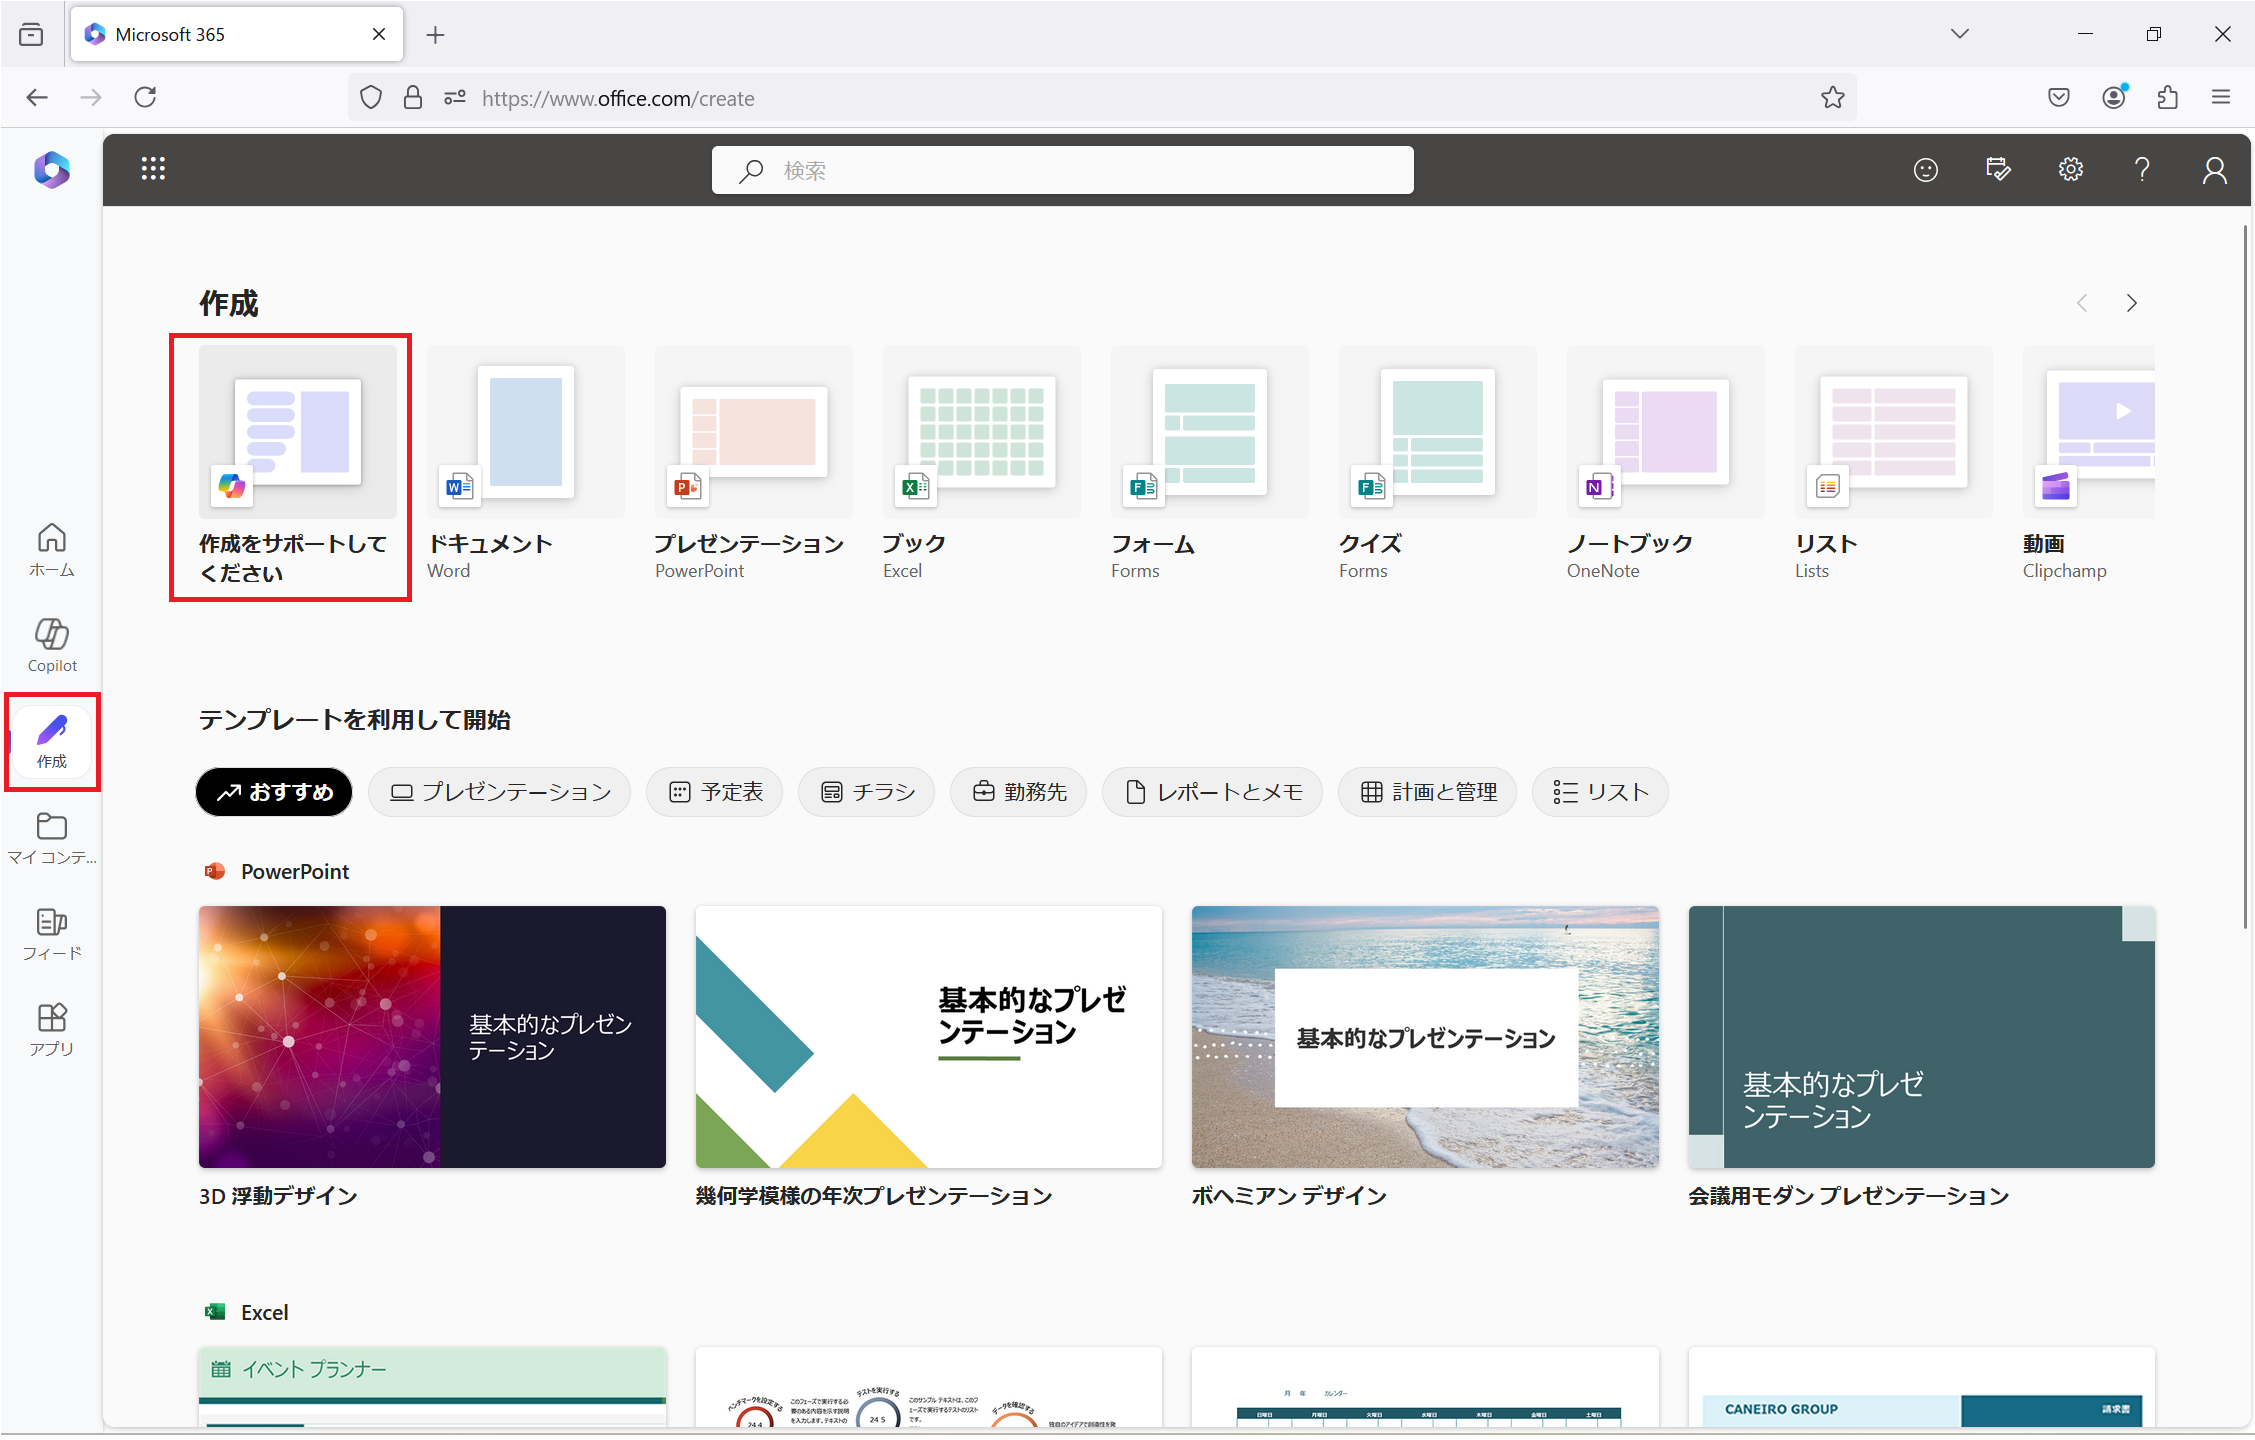Open the account profile icon
The height and width of the screenshot is (1440, 2255).
tap(2214, 170)
